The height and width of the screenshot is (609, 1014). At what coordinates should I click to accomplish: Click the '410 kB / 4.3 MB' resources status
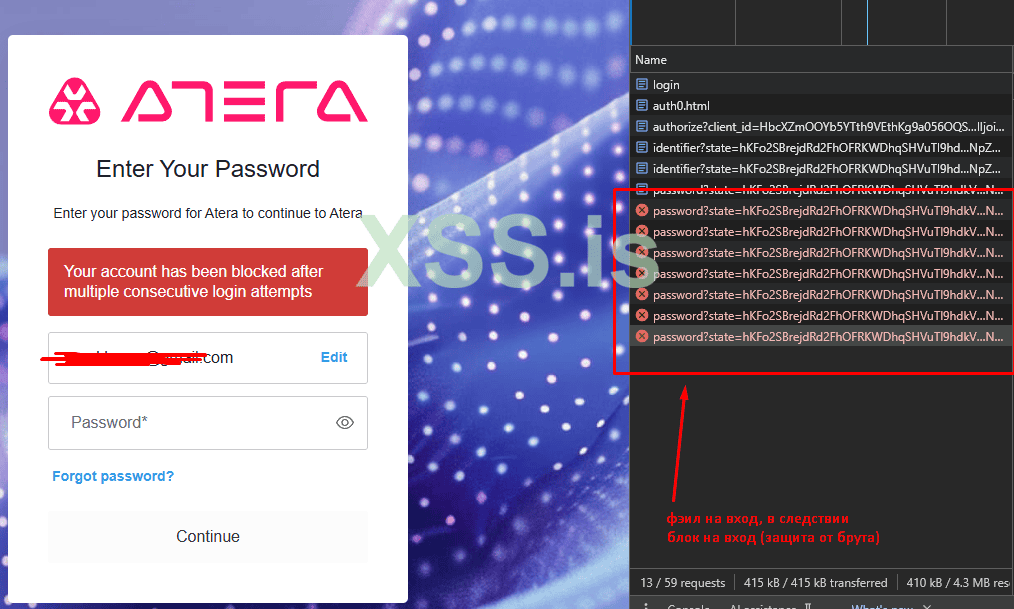[958, 582]
